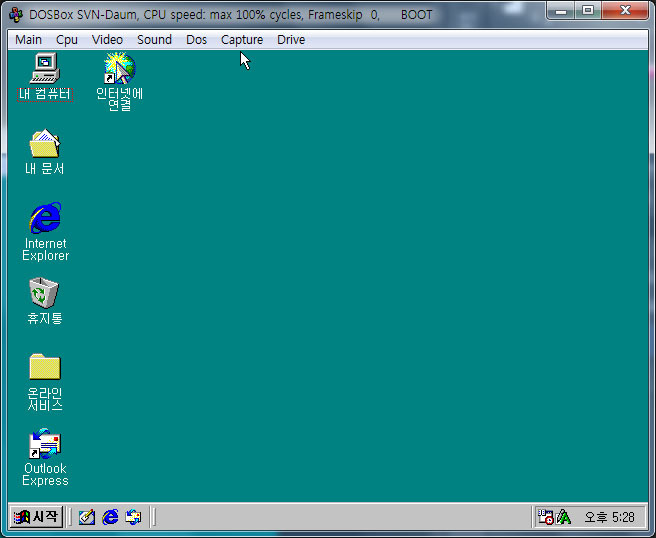Click the DOSBox title bar app icon
The image size is (656, 538).
(x=16, y=15)
